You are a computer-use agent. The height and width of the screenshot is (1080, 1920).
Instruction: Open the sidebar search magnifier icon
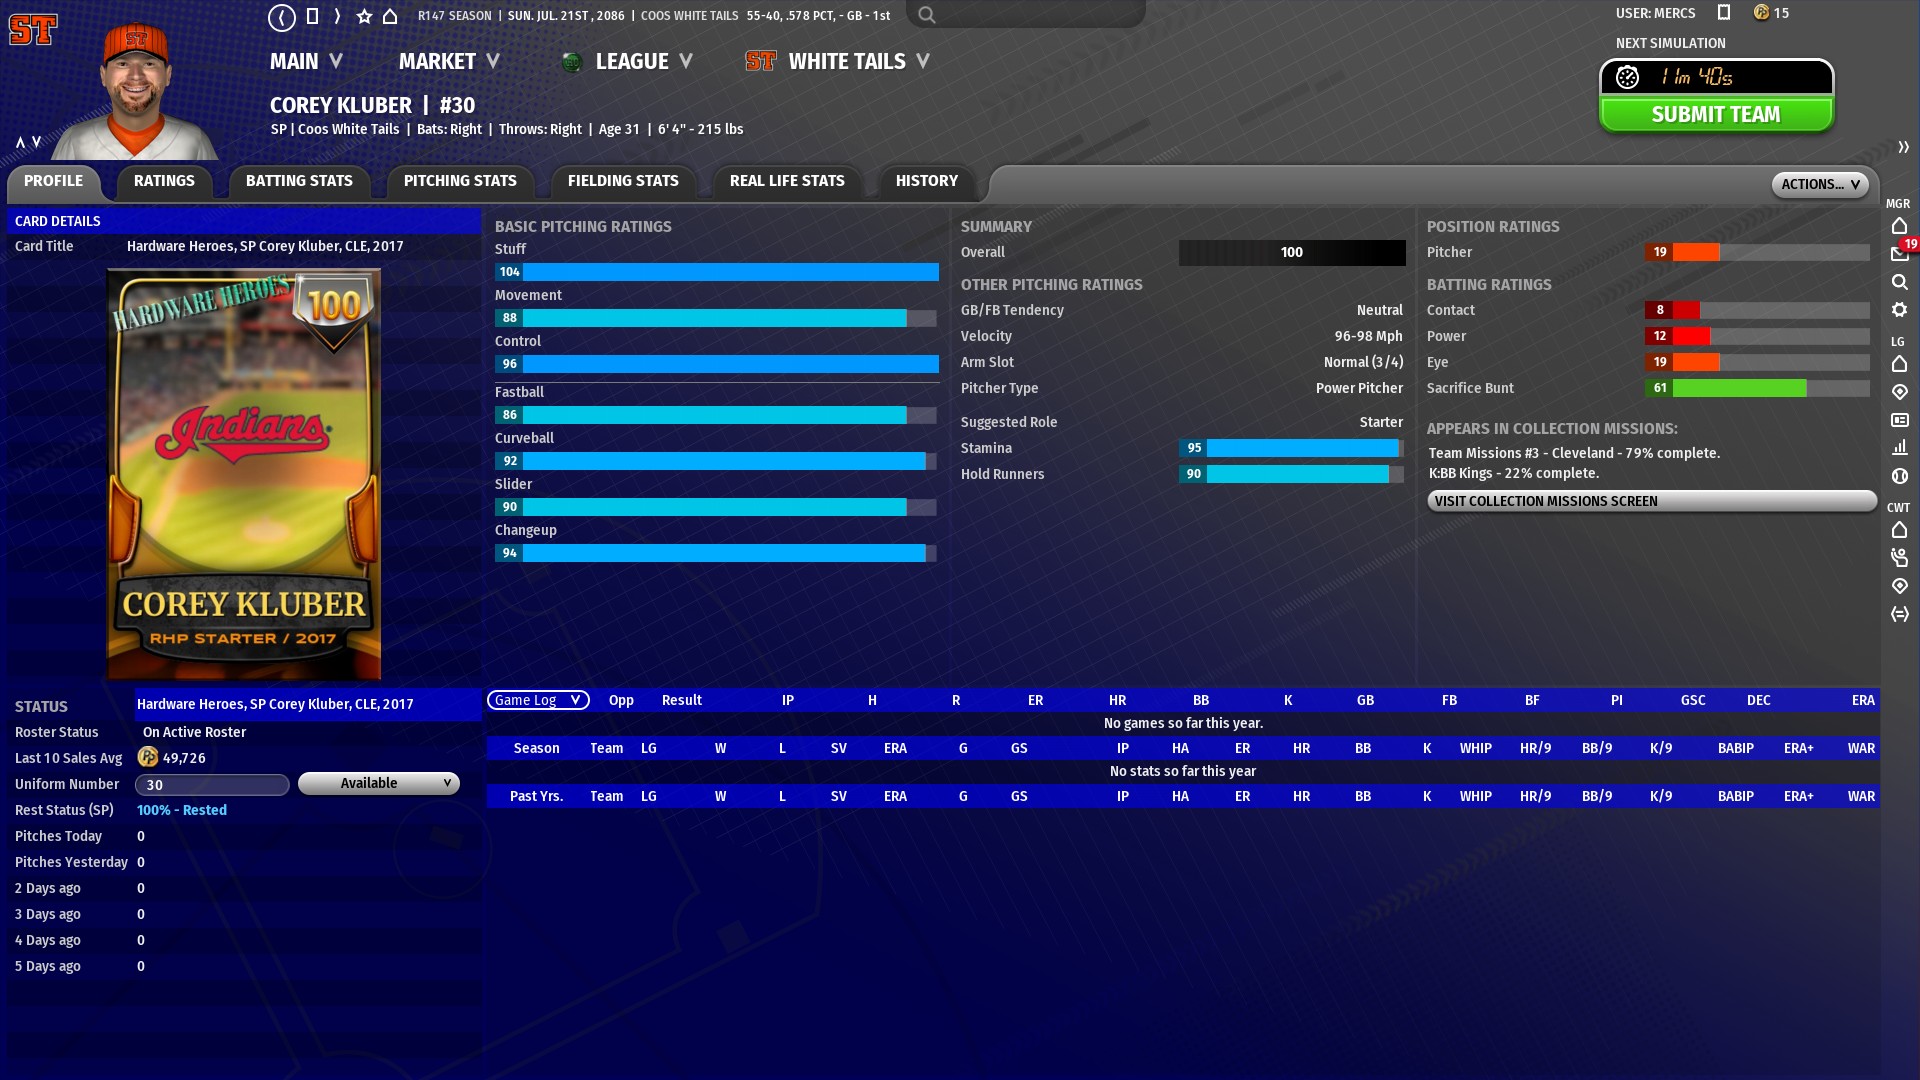coord(1899,282)
